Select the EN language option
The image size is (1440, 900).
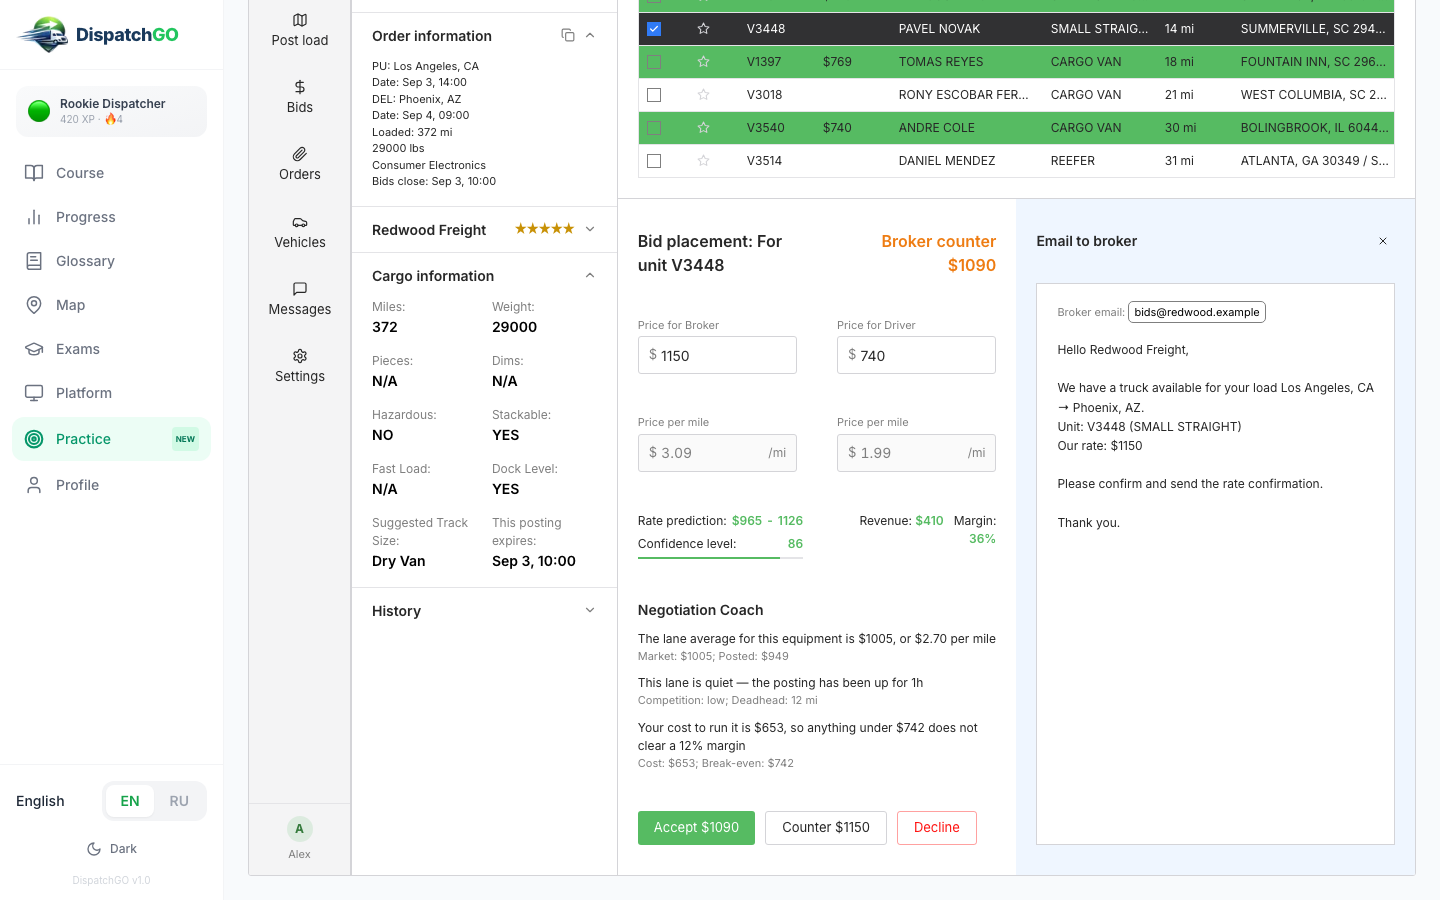pos(130,801)
